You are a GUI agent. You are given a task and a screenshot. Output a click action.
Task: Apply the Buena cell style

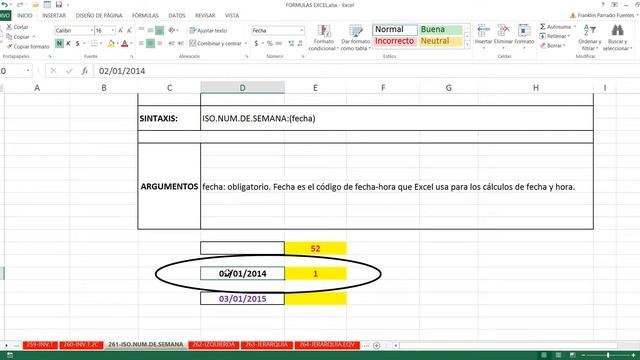coord(441,29)
